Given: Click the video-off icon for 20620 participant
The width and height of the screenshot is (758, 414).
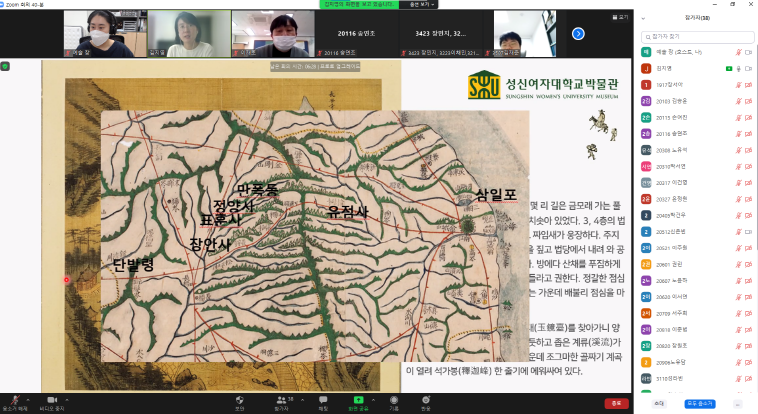Looking at the screenshot, I should coord(749,297).
